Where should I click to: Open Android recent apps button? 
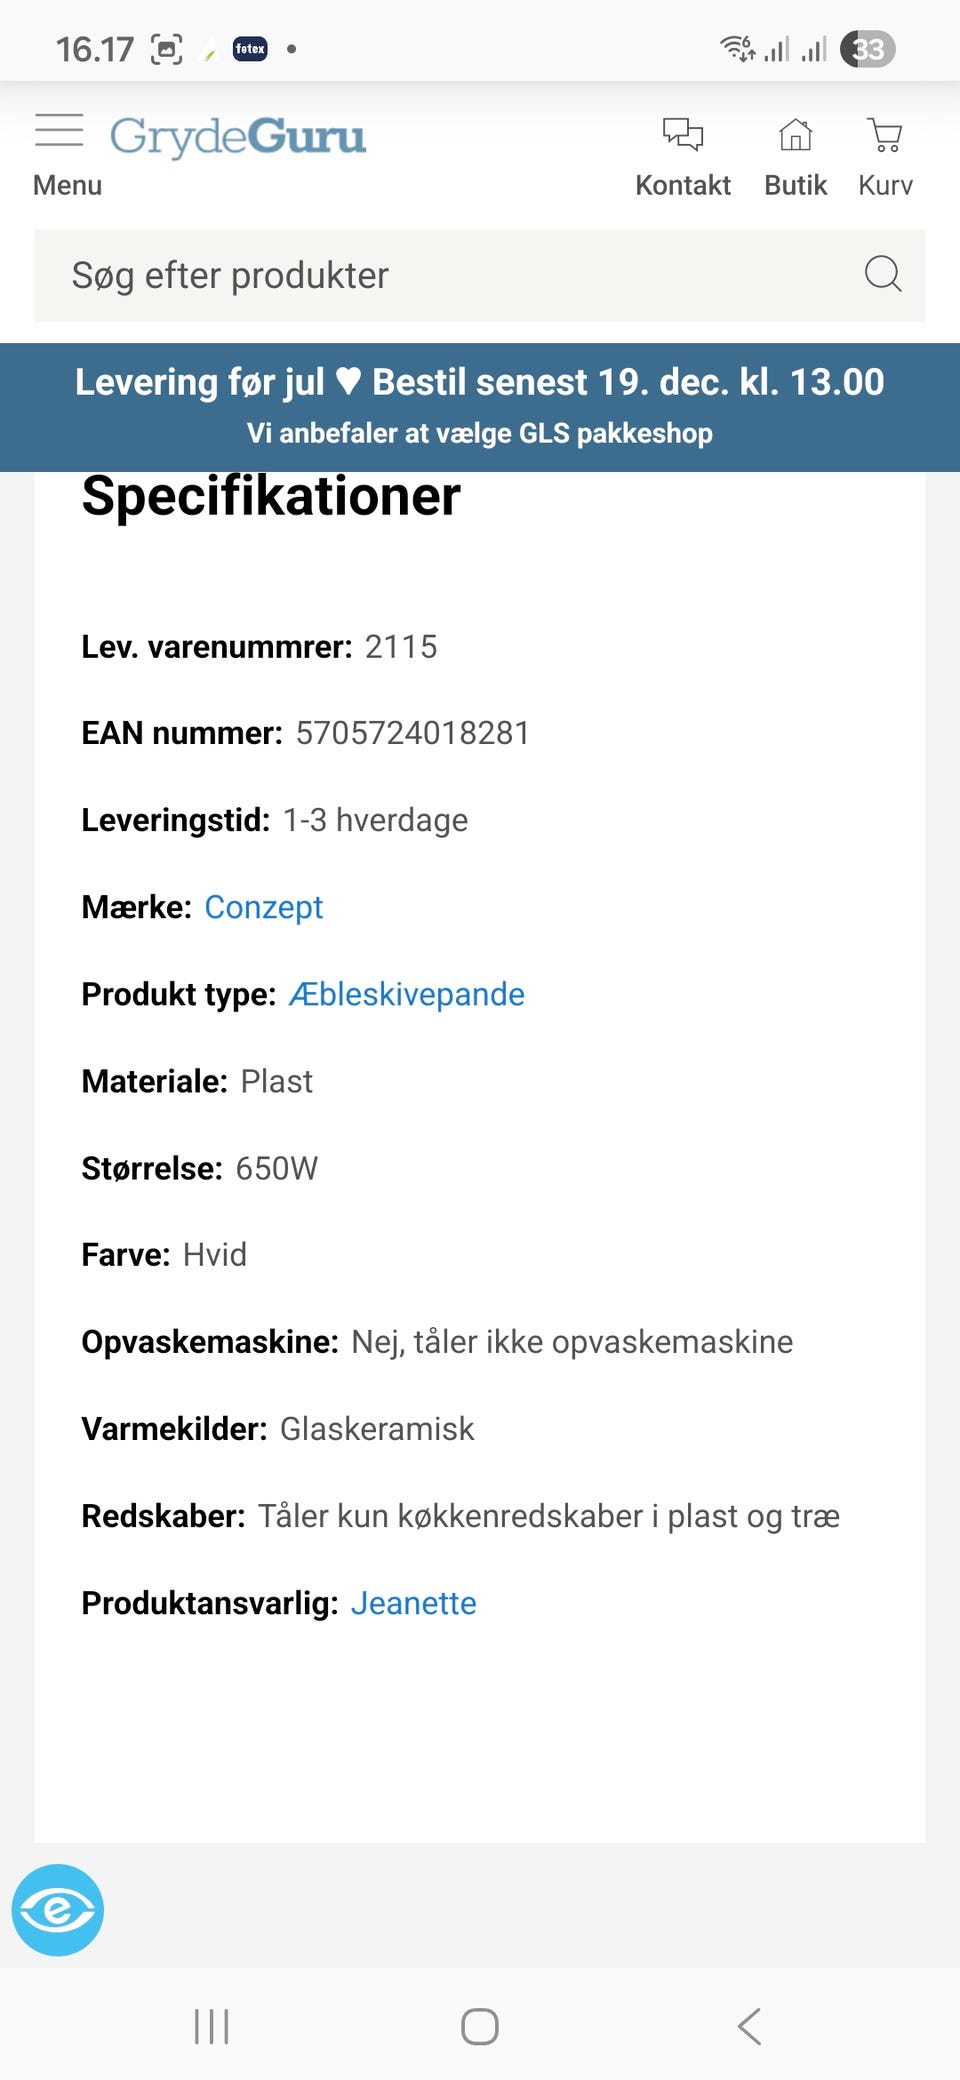coord(212,2026)
